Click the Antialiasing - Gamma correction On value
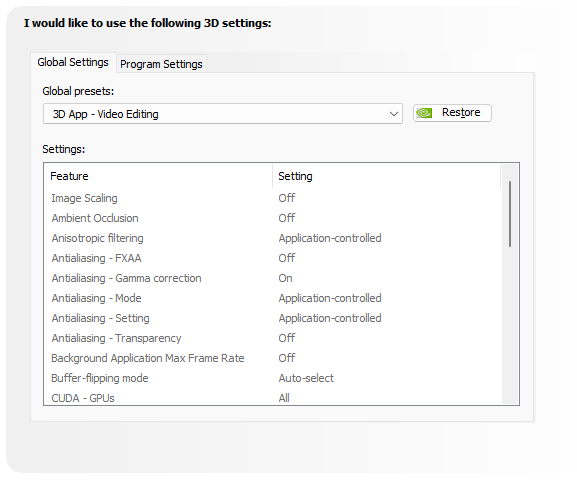577x480 pixels. pyautogui.click(x=285, y=278)
